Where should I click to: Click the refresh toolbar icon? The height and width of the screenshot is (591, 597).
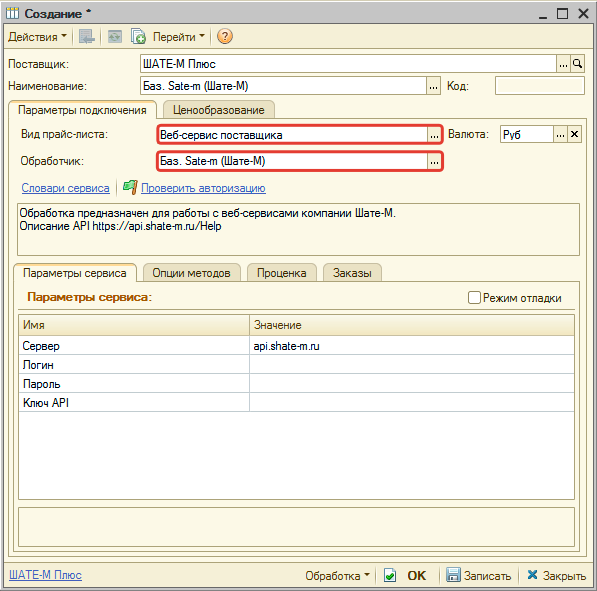[115, 37]
